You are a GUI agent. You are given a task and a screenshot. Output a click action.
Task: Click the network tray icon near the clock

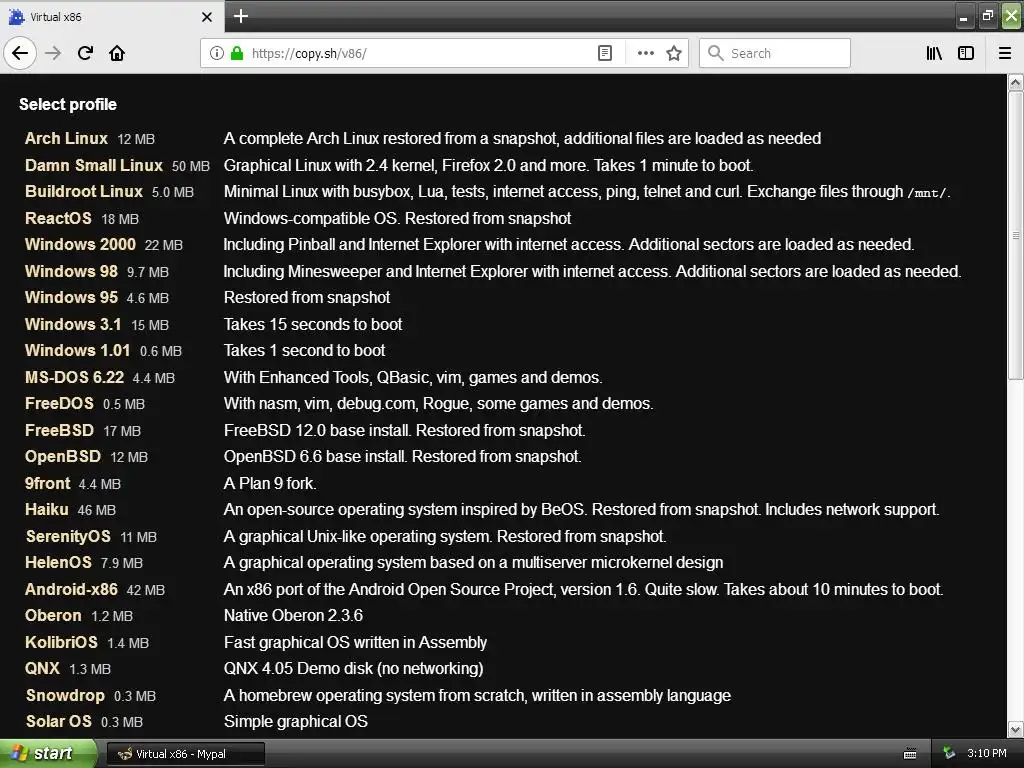click(949, 754)
